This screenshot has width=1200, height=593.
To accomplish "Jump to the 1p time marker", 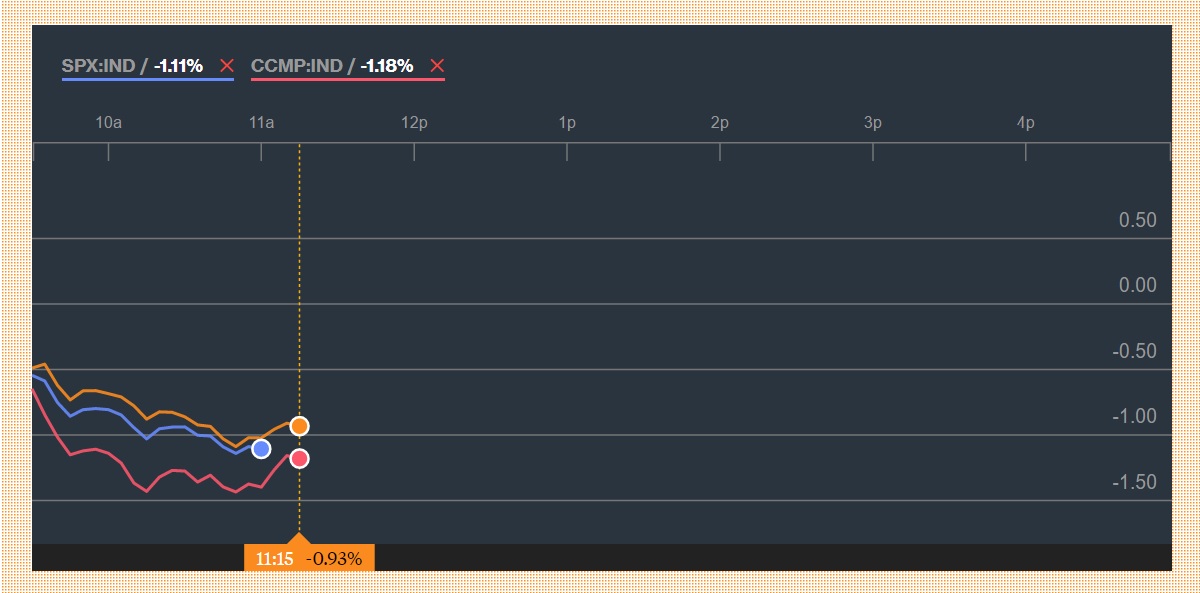I will 567,123.
